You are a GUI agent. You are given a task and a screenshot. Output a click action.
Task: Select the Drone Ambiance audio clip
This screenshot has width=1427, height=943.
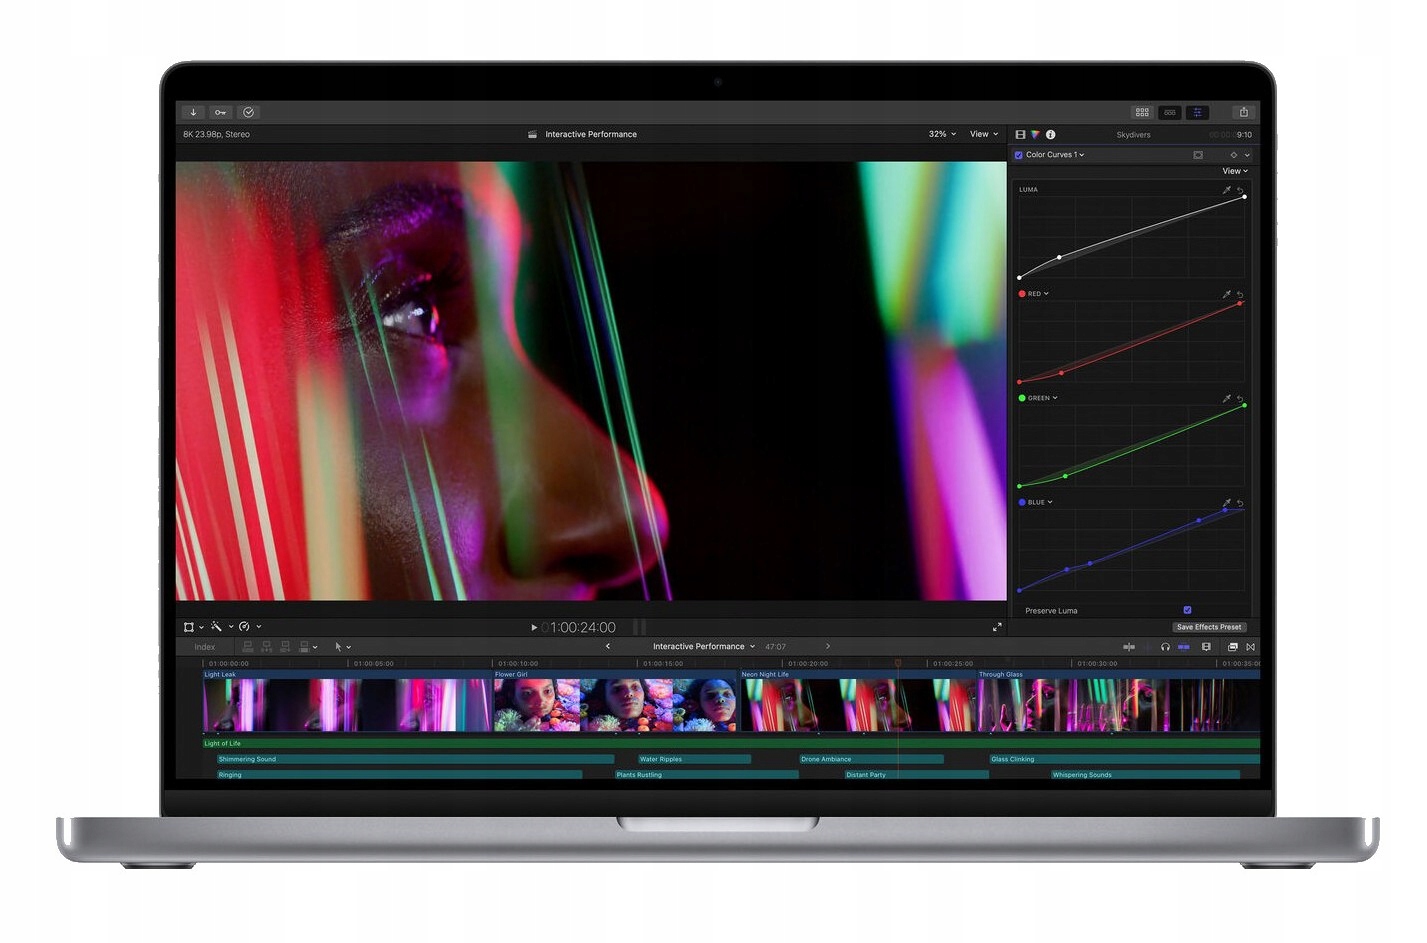tap(871, 759)
